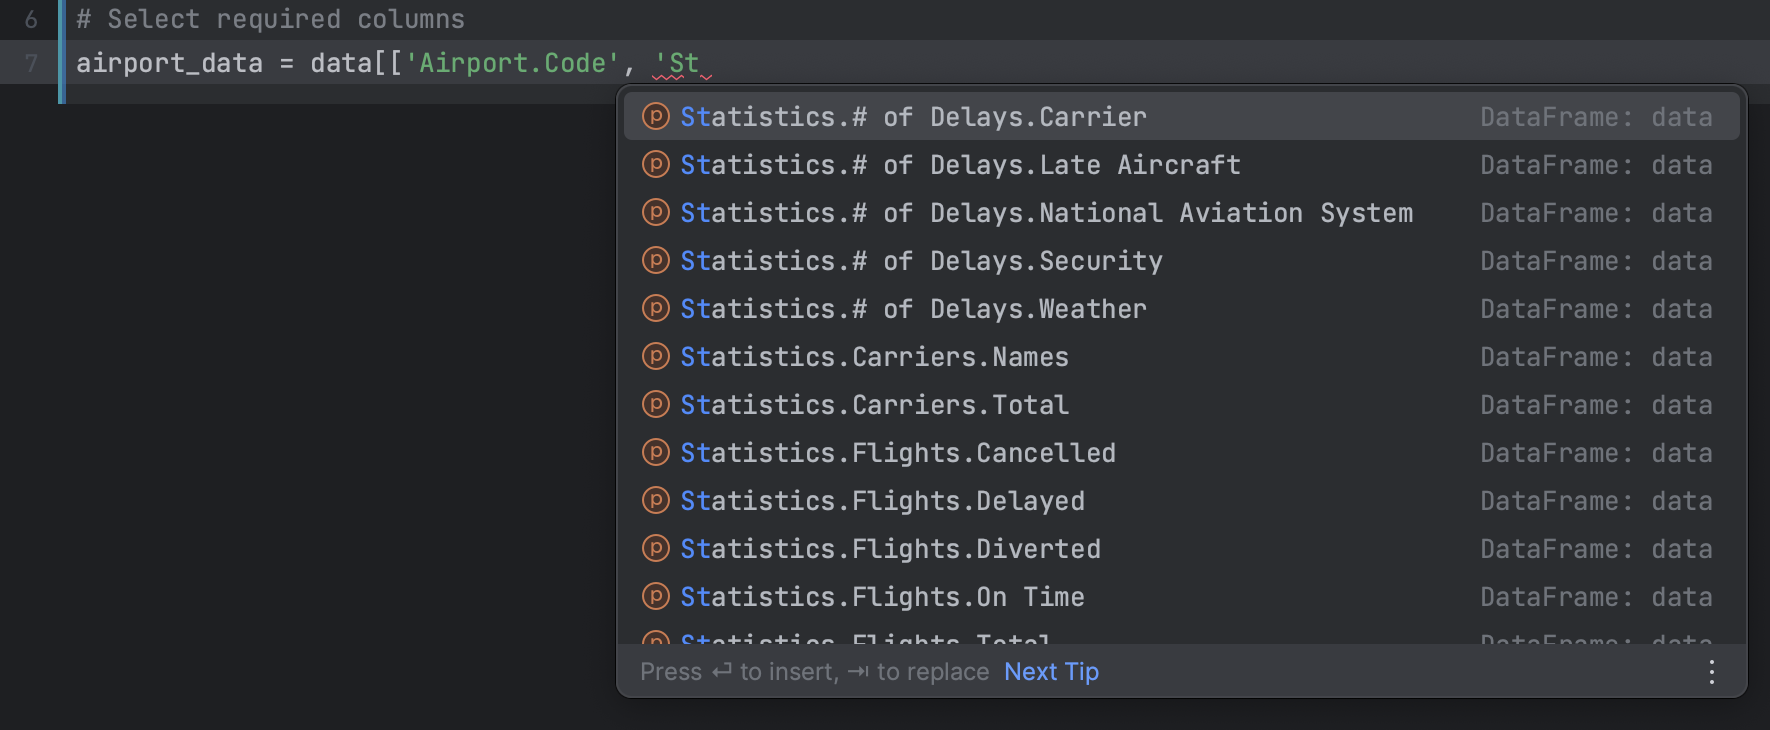Screen dimensions: 1770x730
Task: Pick Statistics.Carriers.Total from the list
Action: [x=874, y=405]
